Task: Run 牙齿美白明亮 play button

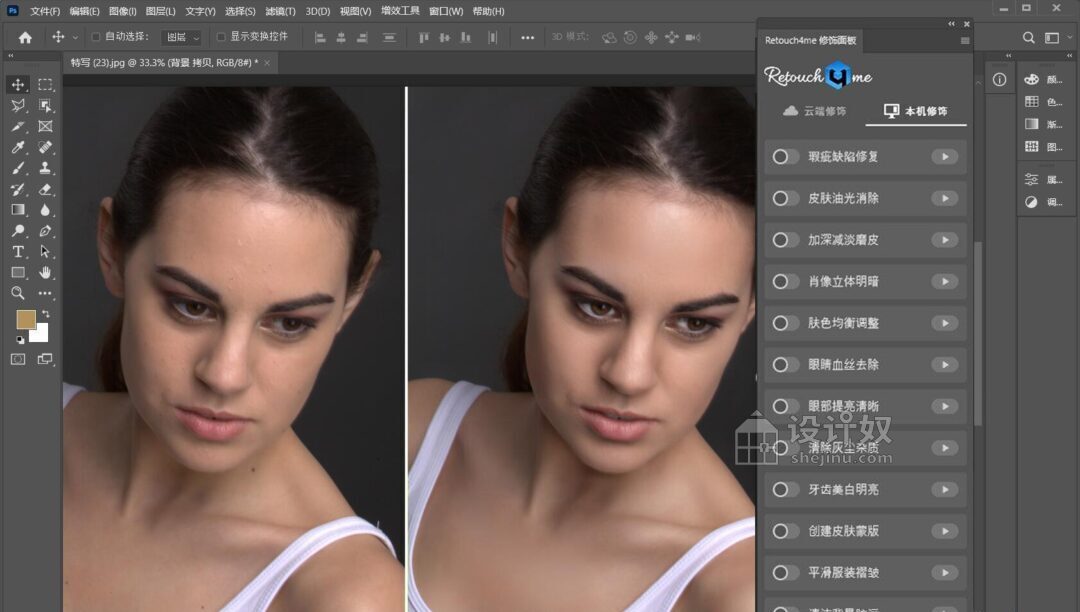Action: (944, 489)
